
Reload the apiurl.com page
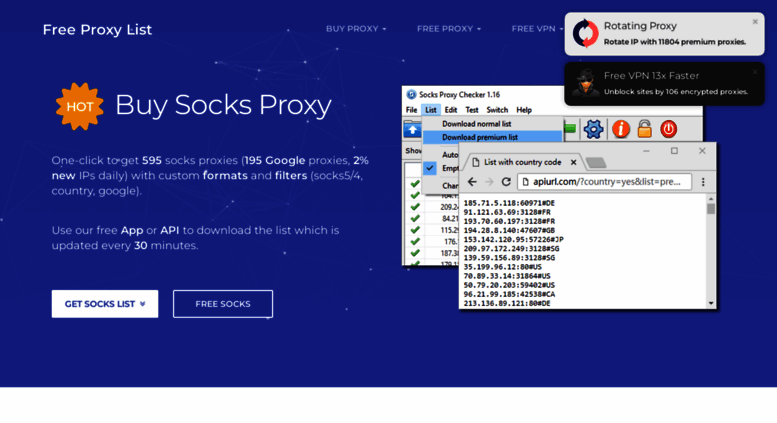coord(506,182)
